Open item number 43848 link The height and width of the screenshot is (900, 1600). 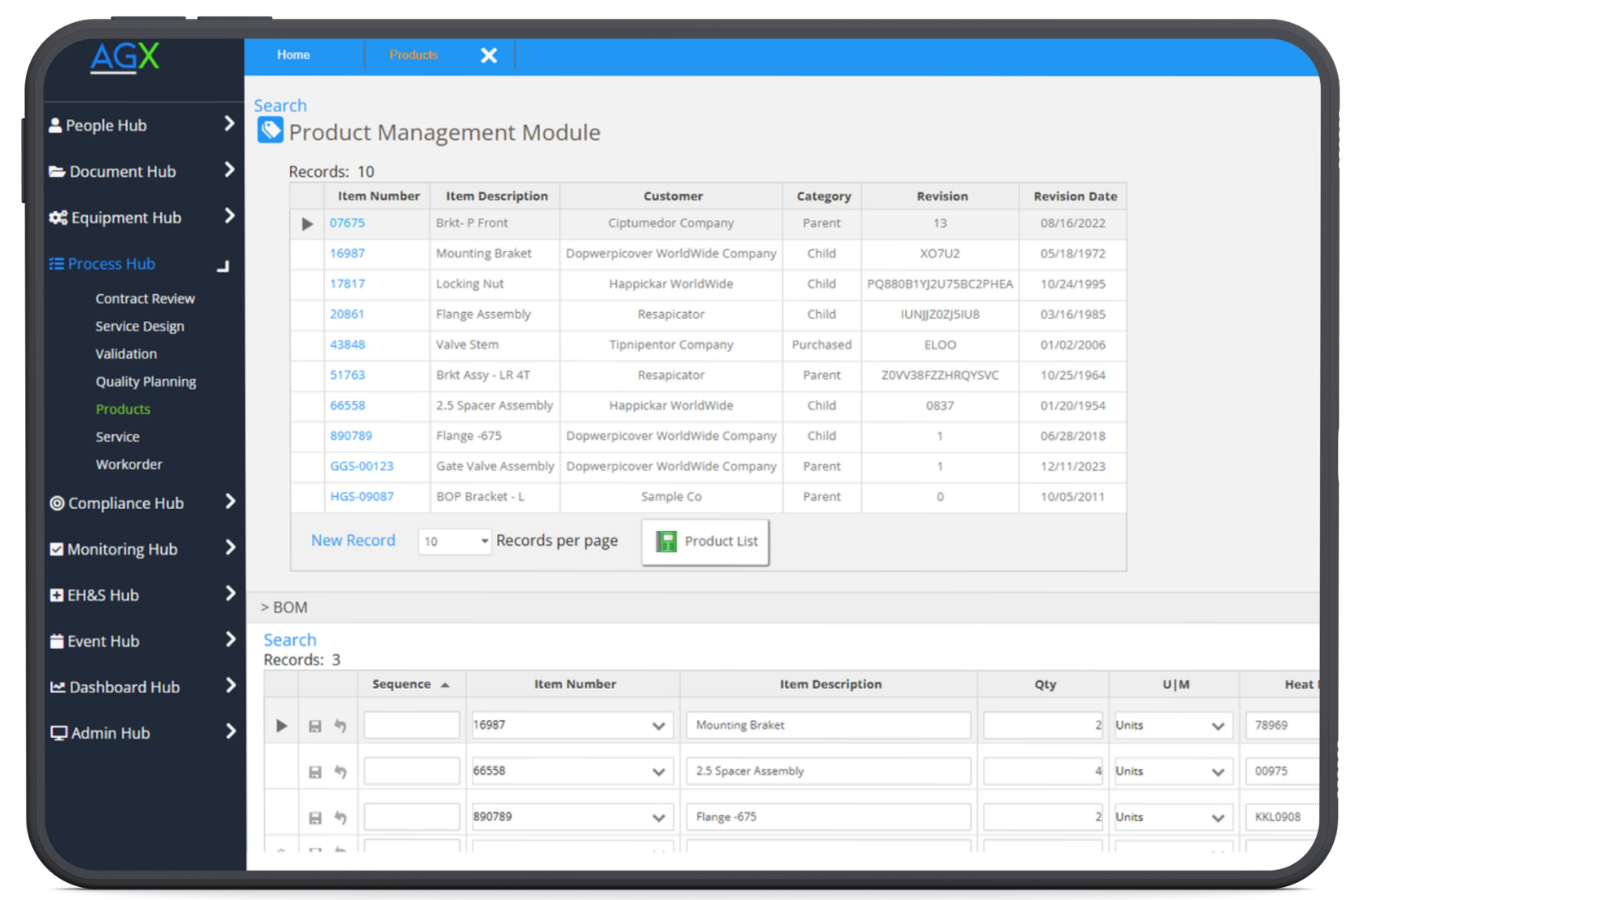(347, 345)
